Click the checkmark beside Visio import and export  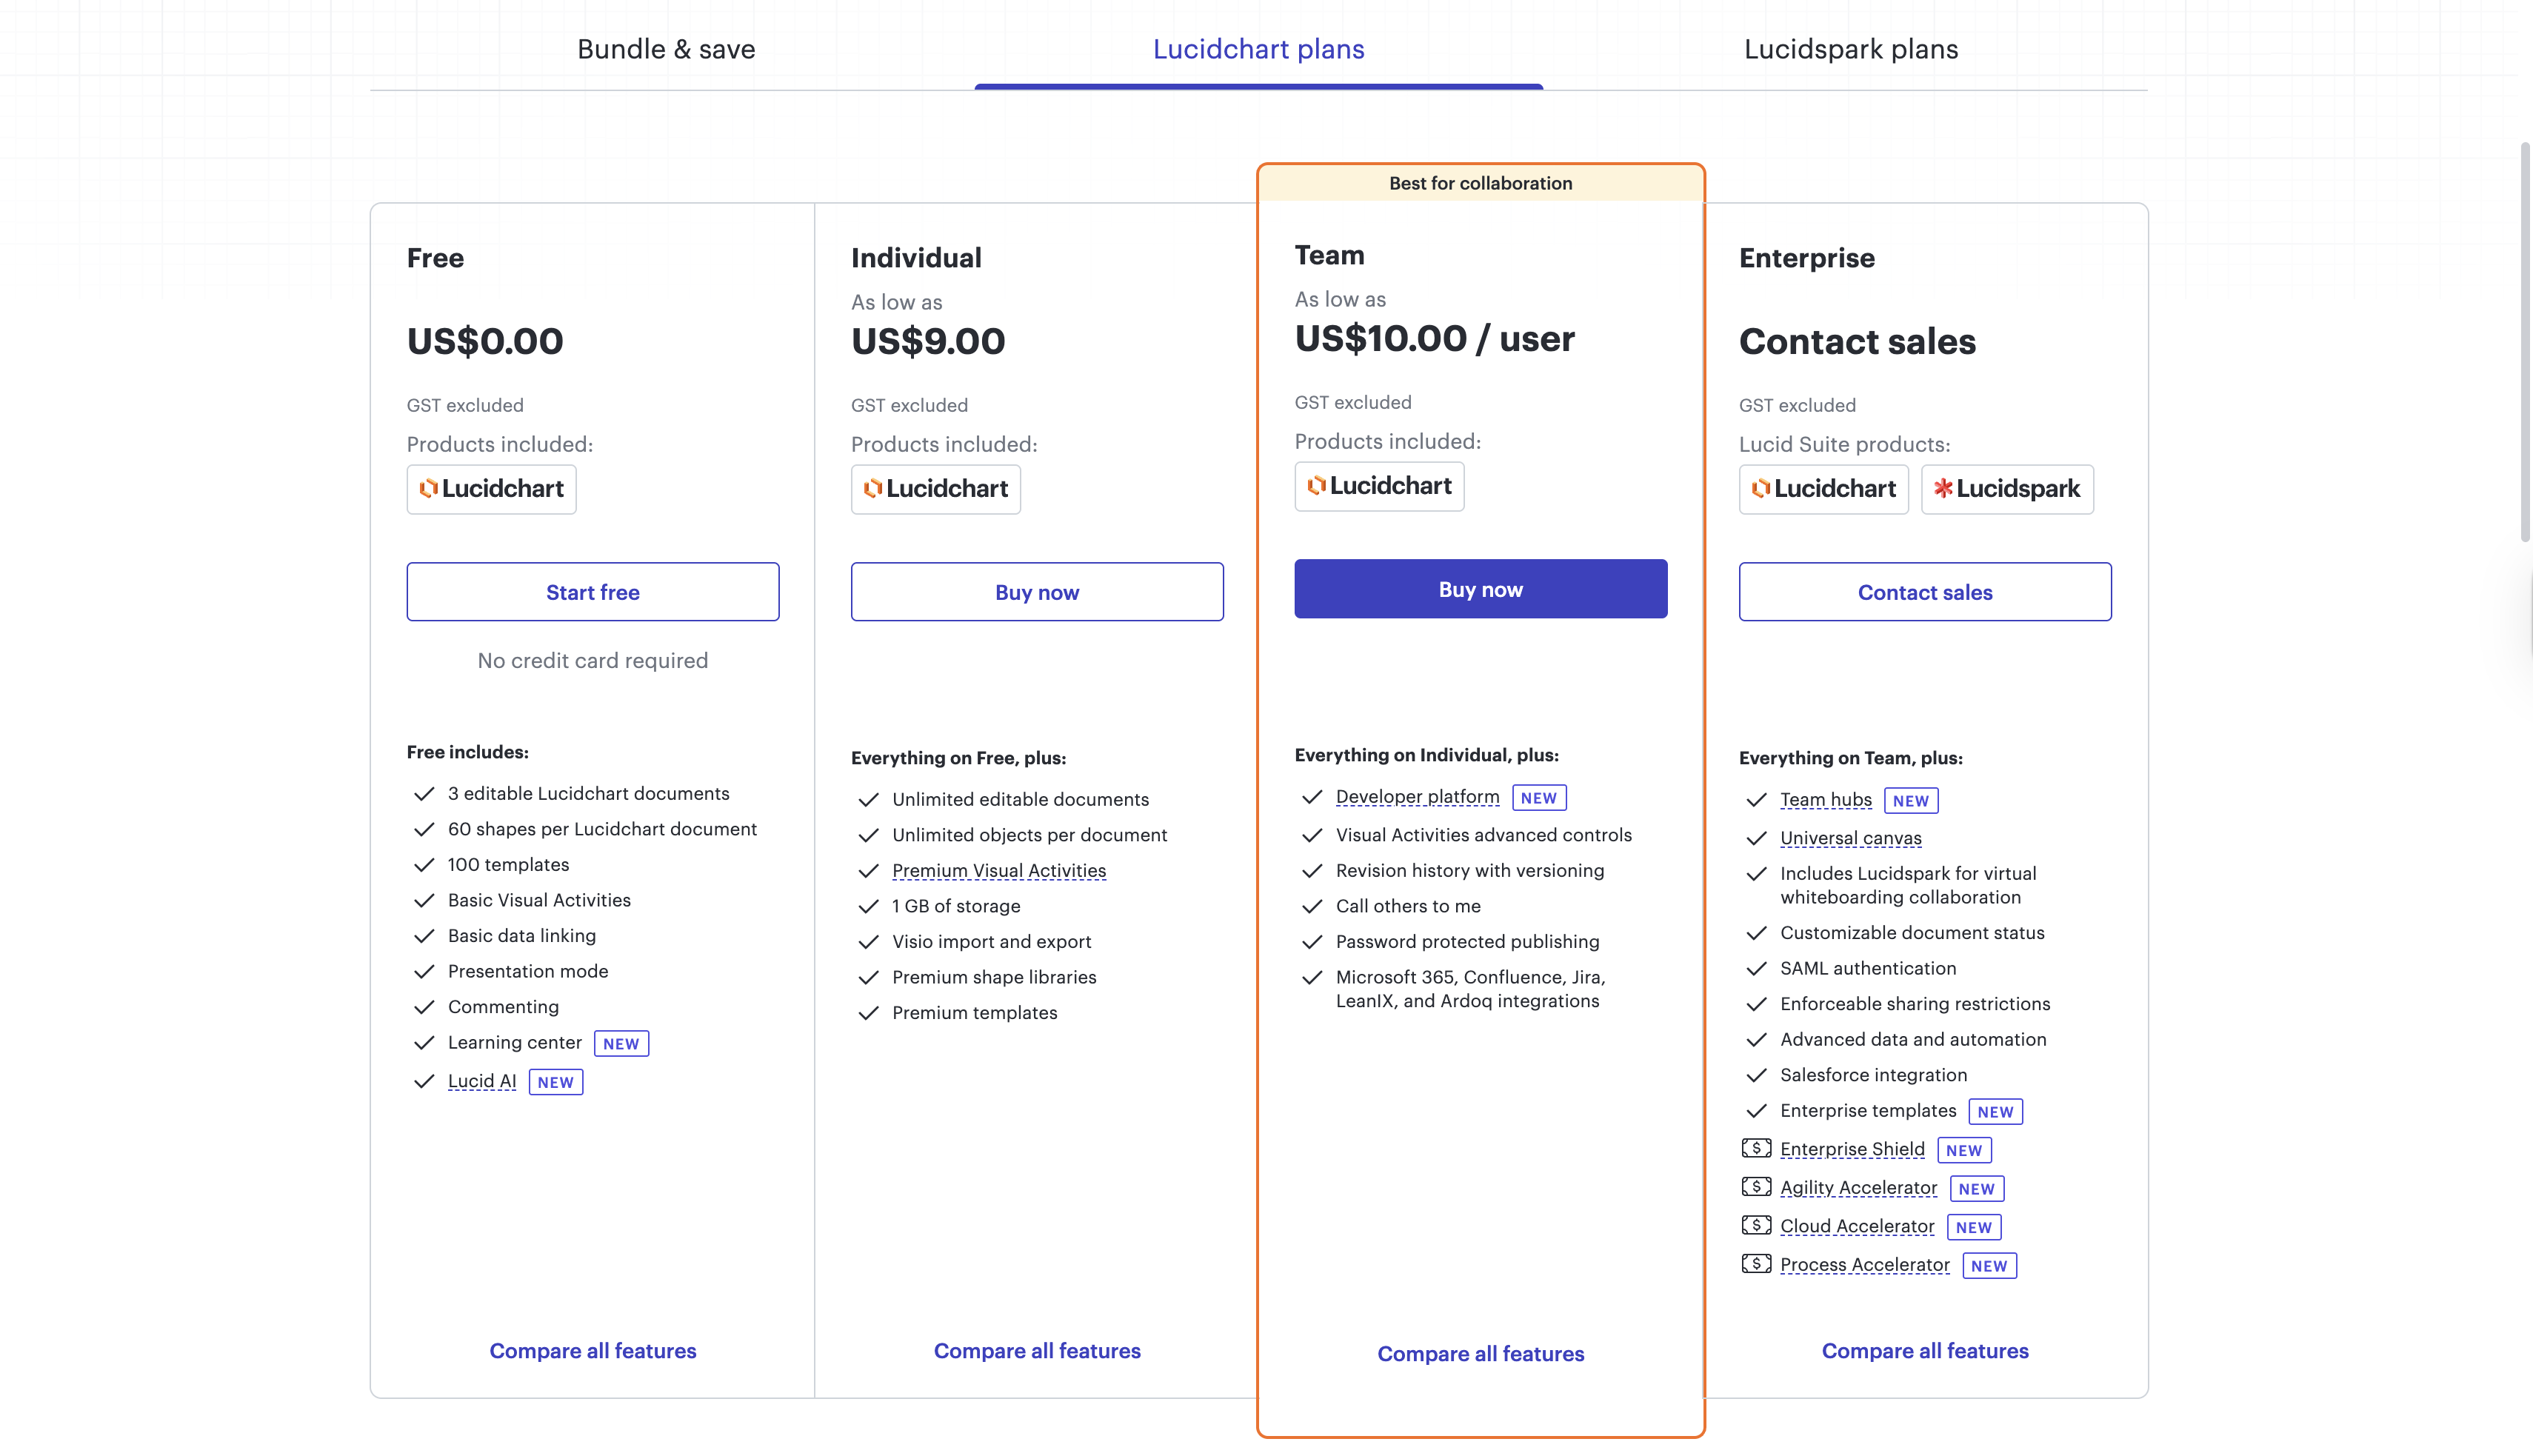pos(868,942)
